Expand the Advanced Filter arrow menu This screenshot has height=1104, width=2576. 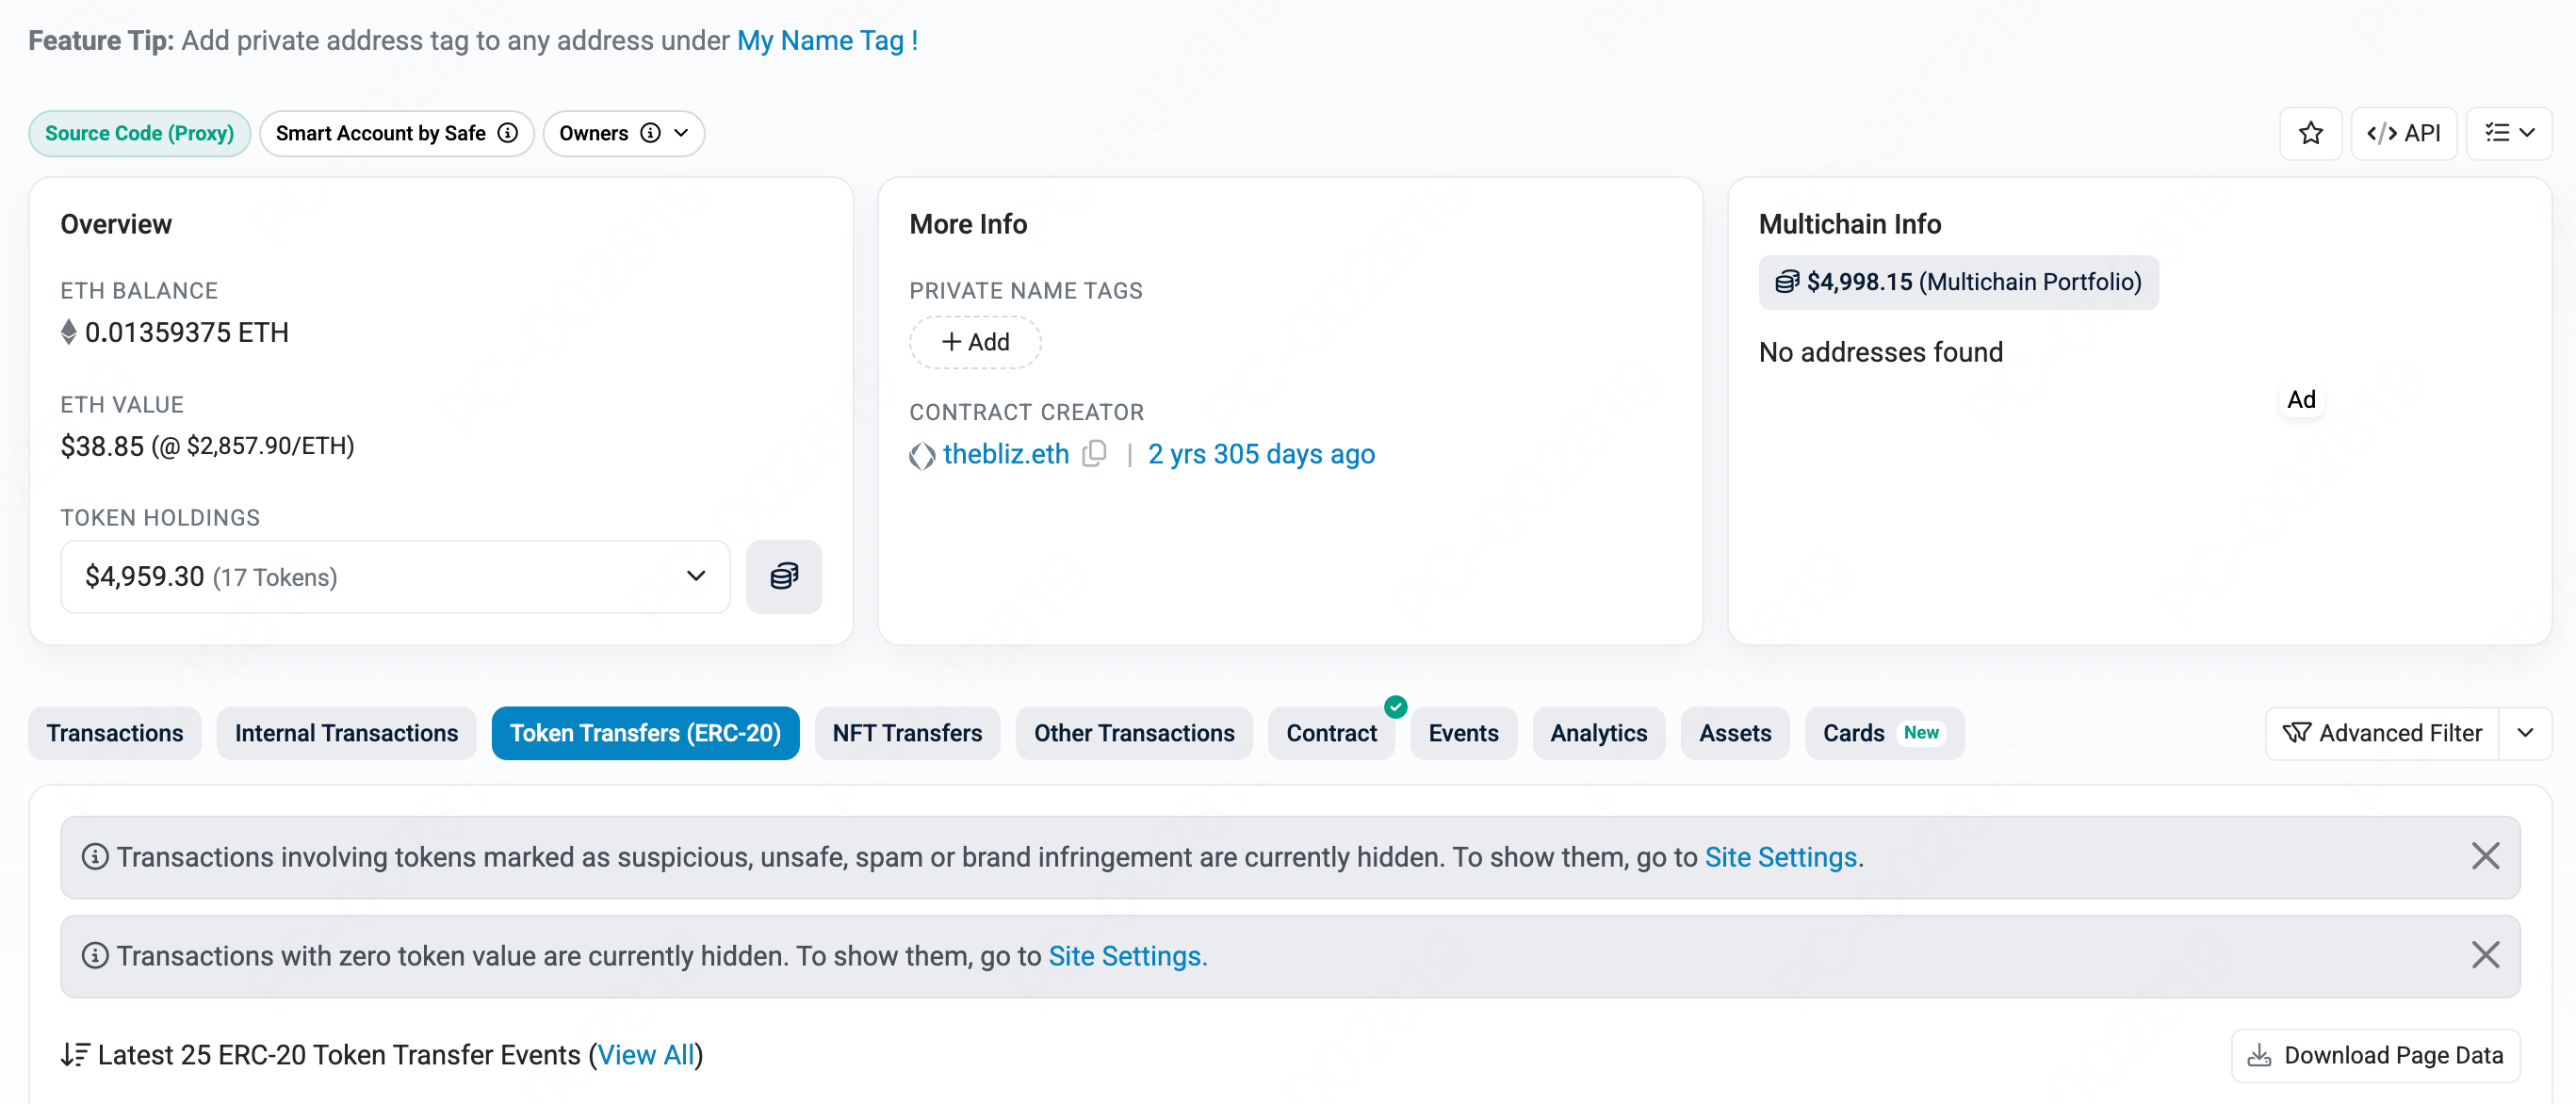(2524, 733)
